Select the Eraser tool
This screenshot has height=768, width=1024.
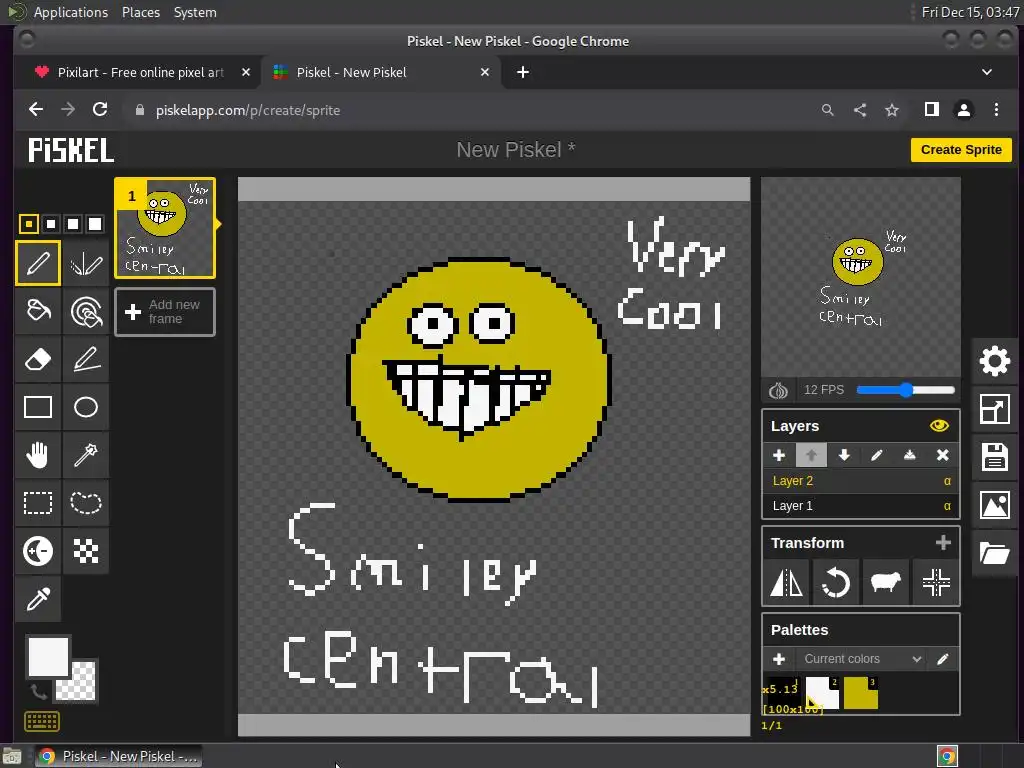coord(38,359)
